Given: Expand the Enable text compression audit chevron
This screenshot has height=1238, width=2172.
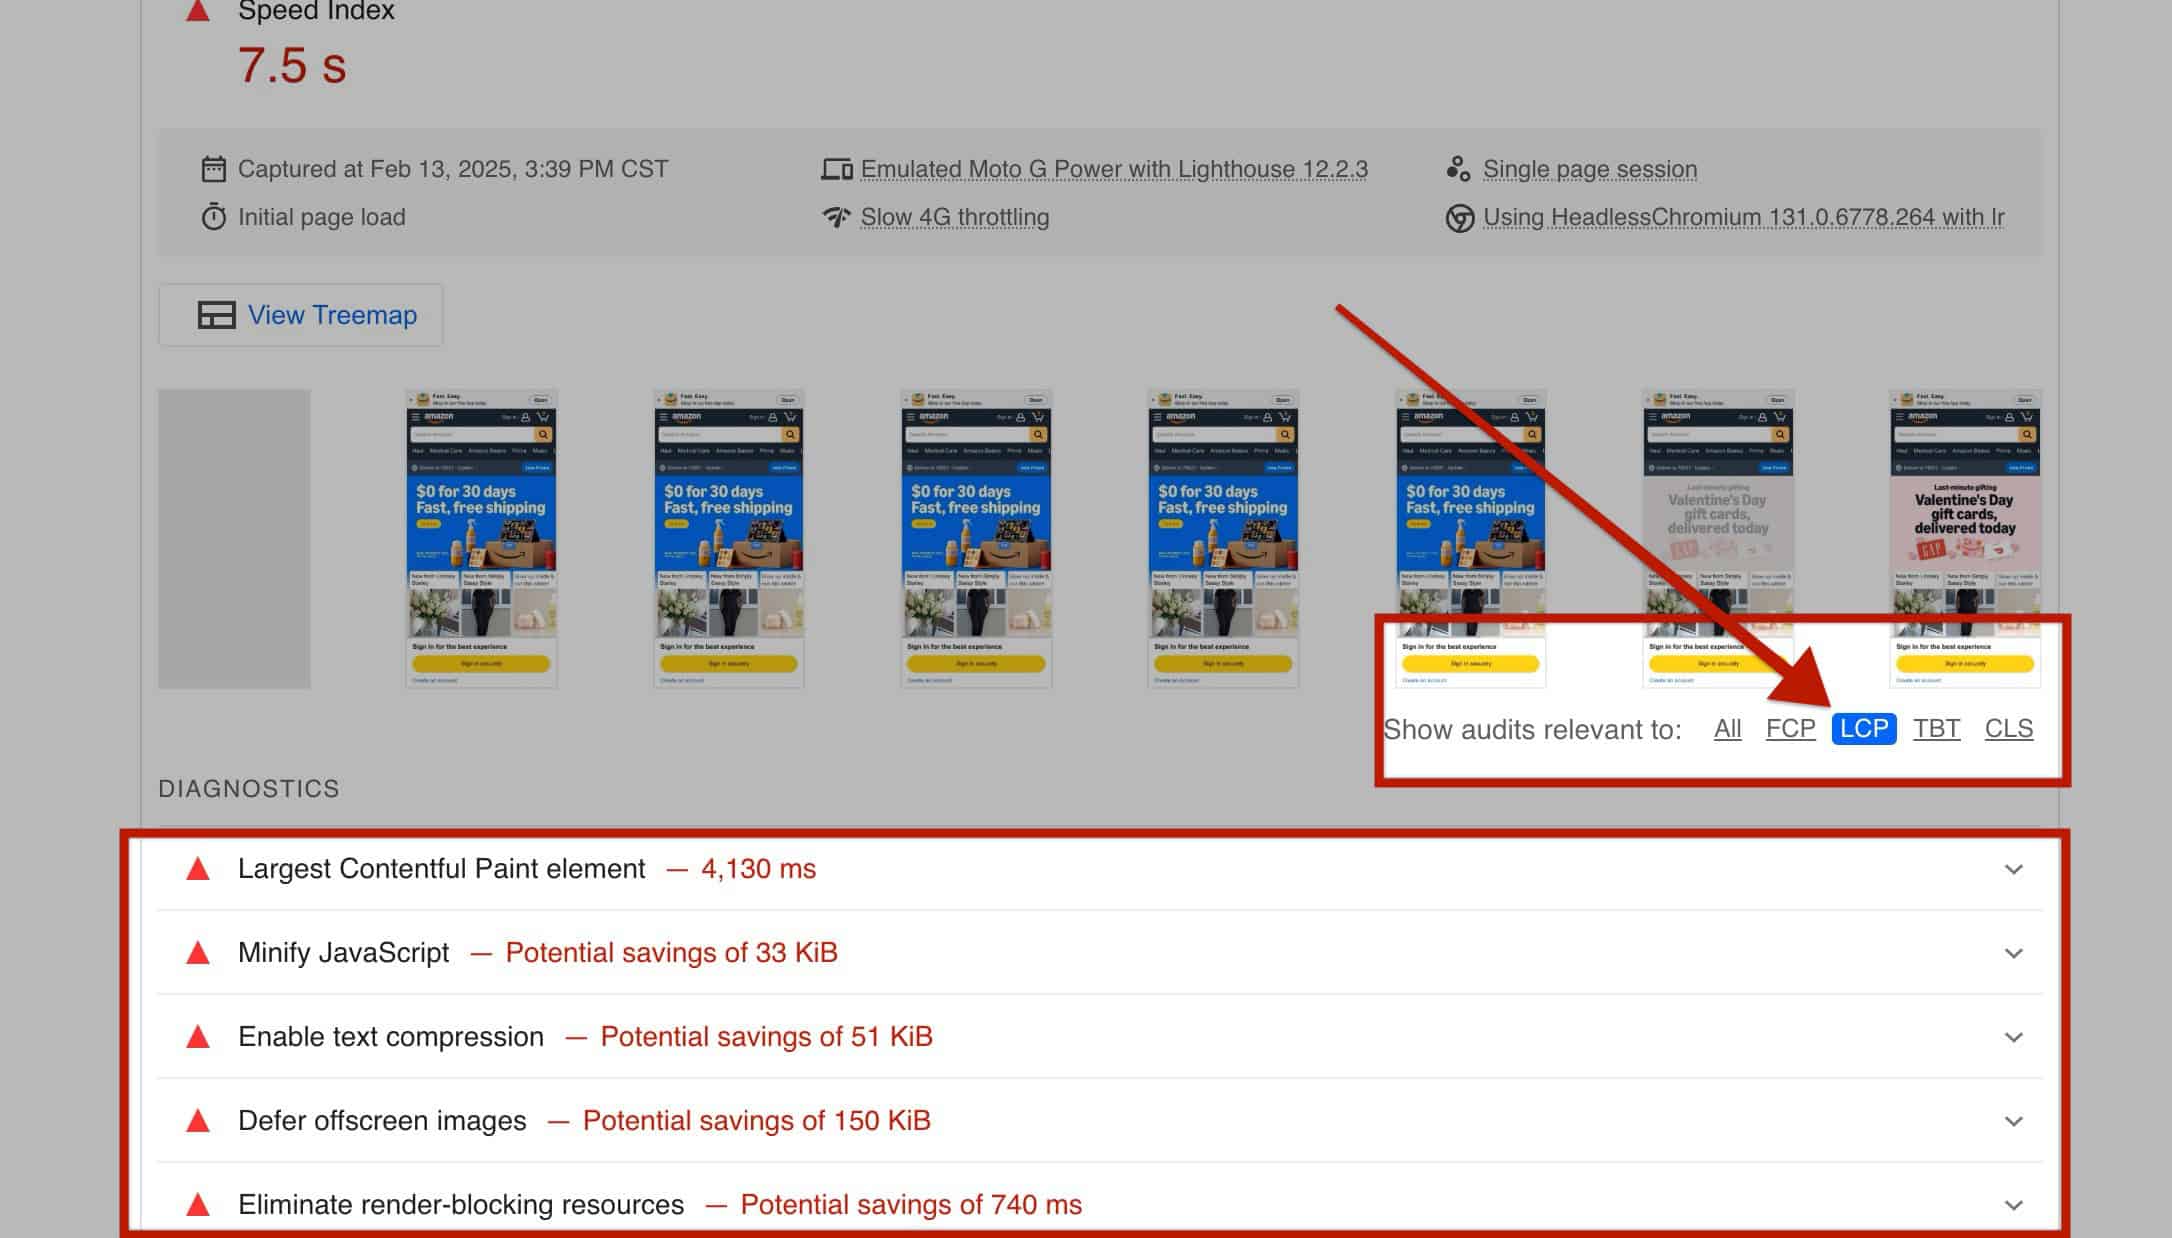Looking at the screenshot, I should tap(2014, 1037).
